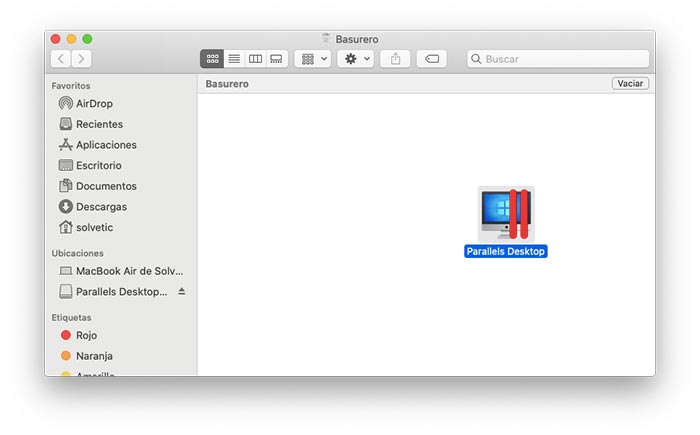Click the Aplicaciones sidebar icon

click(x=66, y=145)
